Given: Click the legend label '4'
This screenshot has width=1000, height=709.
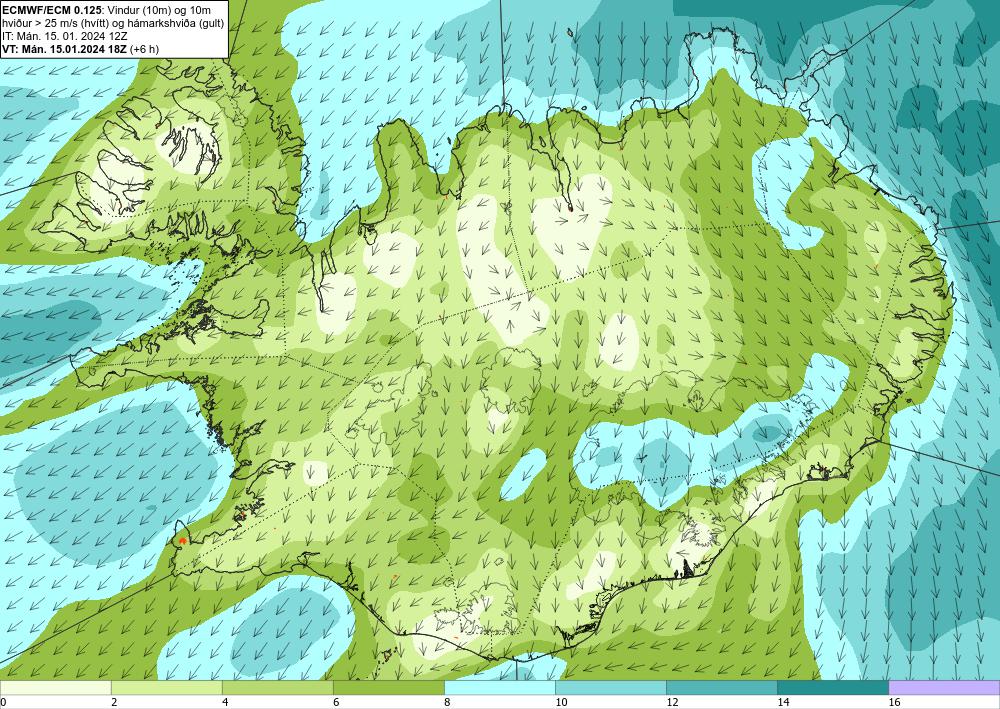Looking at the screenshot, I should [x=225, y=702].
